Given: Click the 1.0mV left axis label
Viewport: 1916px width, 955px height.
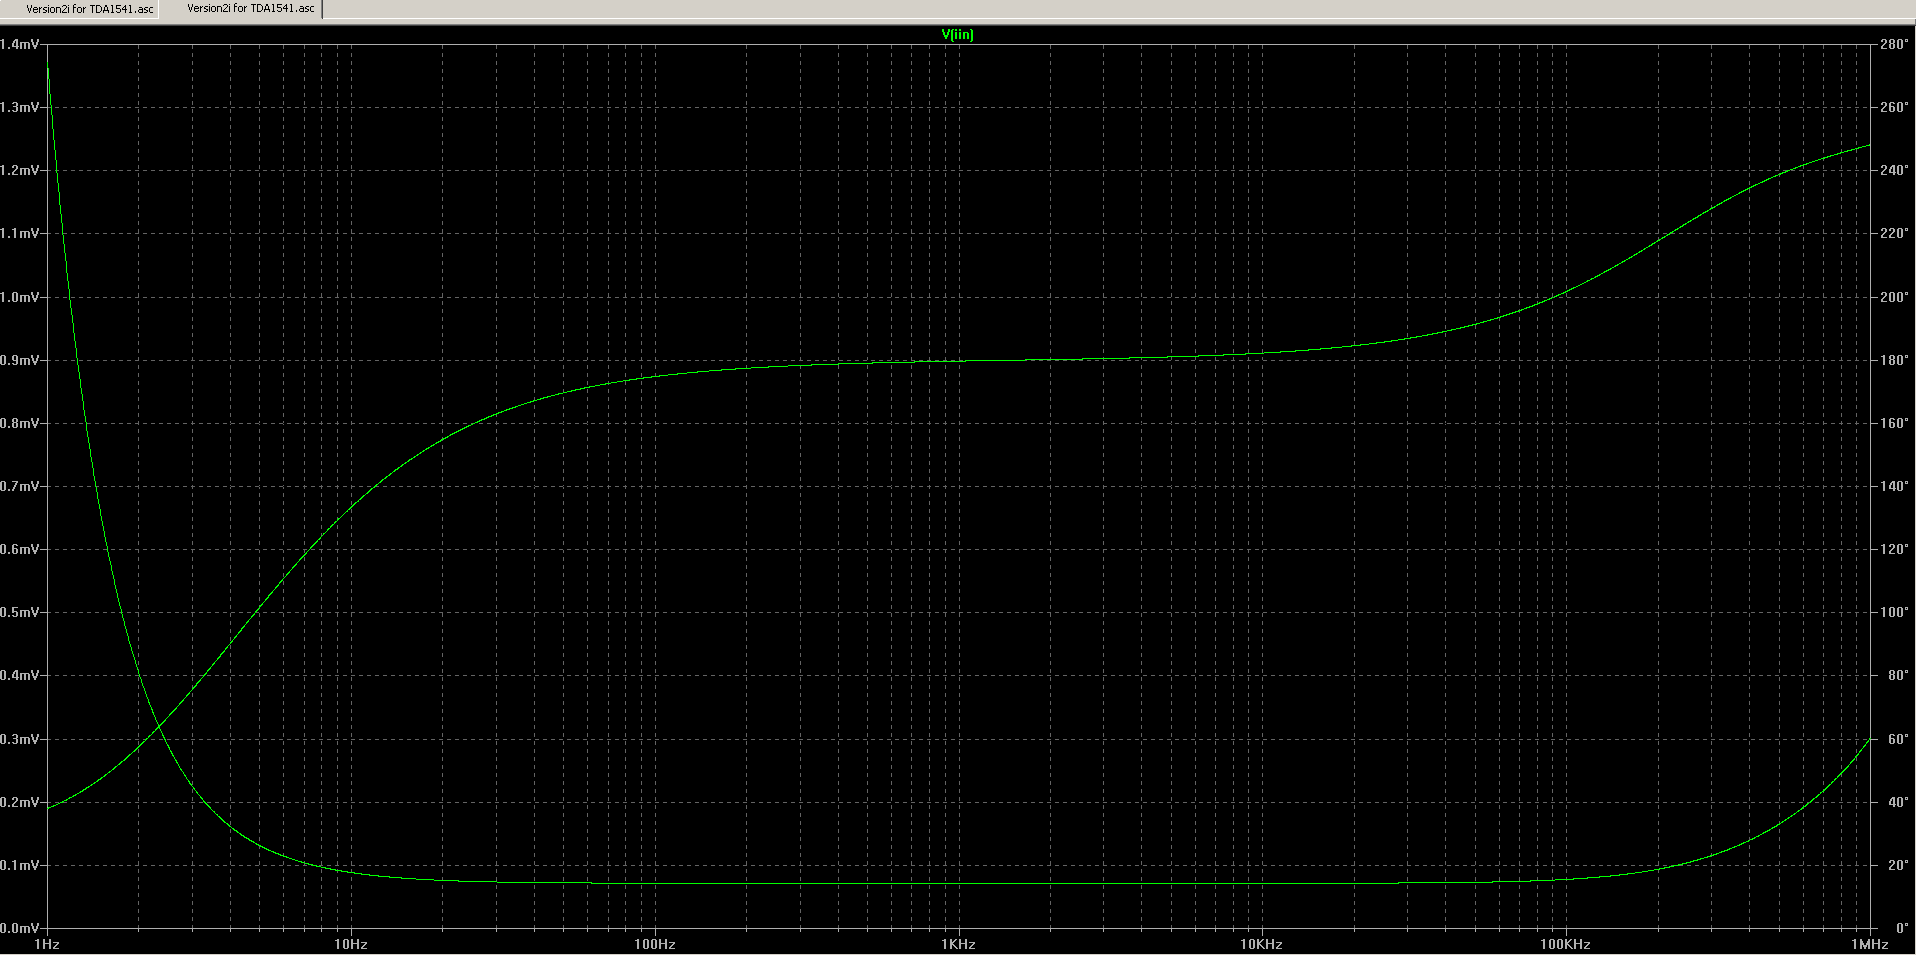Looking at the screenshot, I should [20, 297].
